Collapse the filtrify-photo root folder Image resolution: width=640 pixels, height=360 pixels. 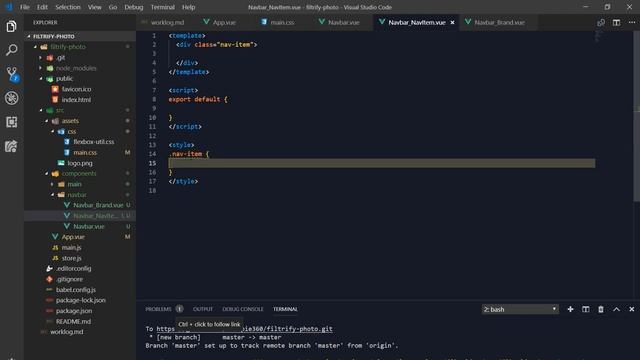point(35,47)
